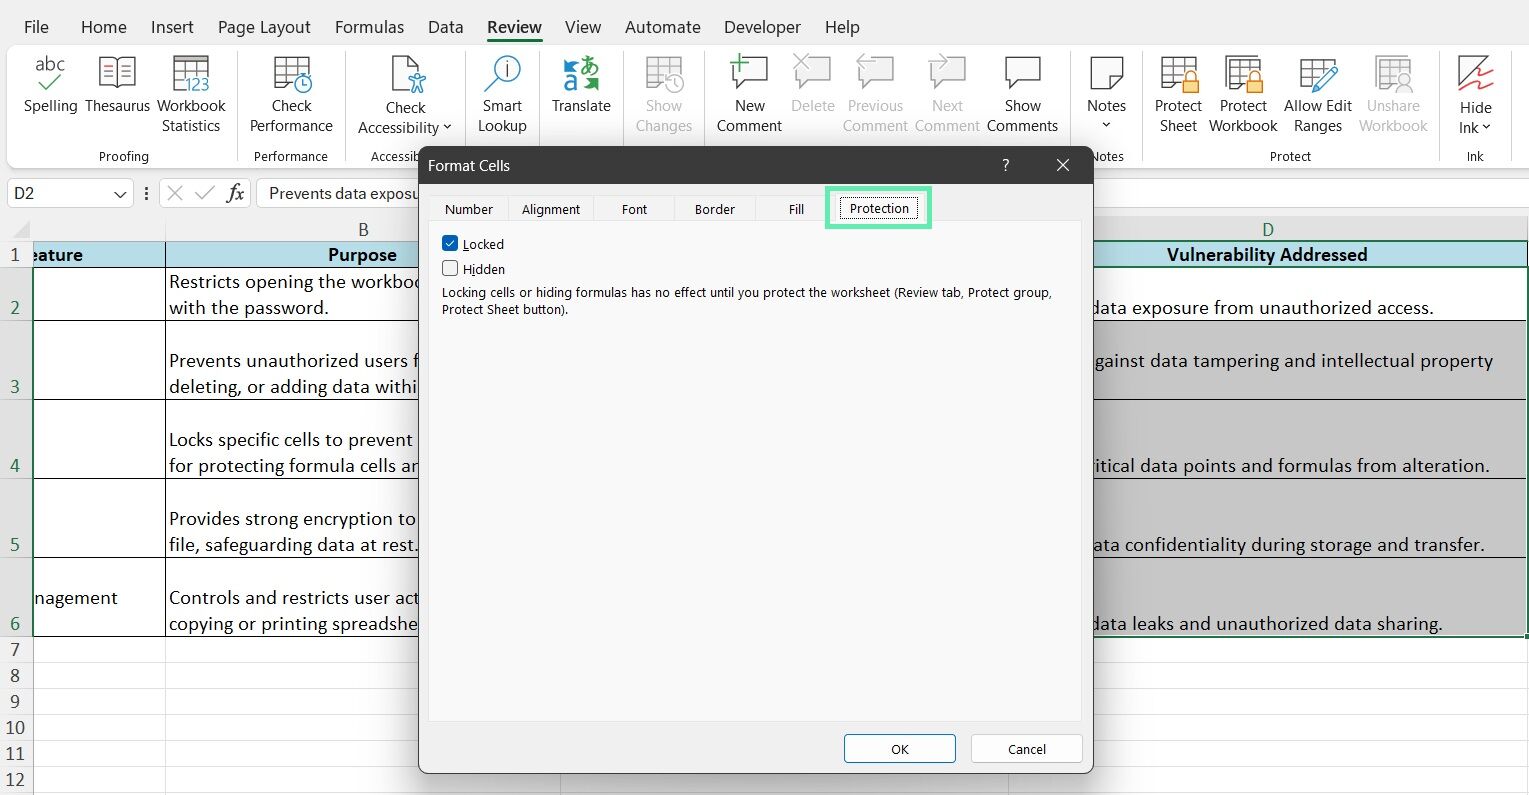The width and height of the screenshot is (1529, 795).
Task: Click Check Performance icon
Action: (292, 74)
